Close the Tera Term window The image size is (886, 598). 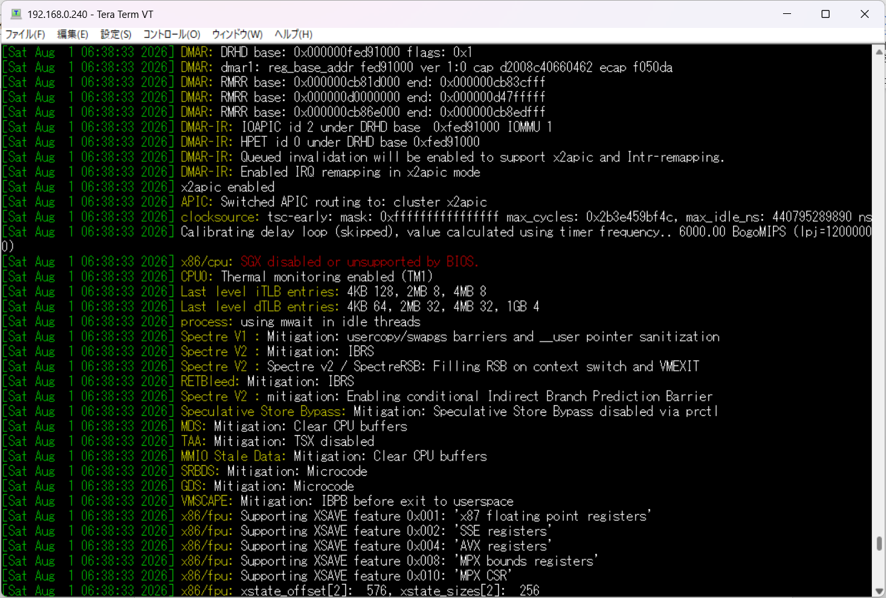(x=865, y=14)
